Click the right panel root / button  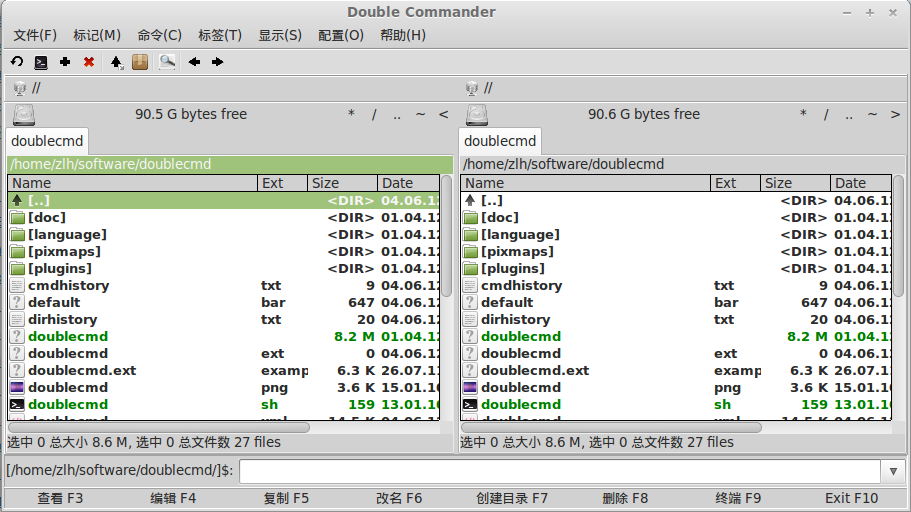(x=826, y=114)
